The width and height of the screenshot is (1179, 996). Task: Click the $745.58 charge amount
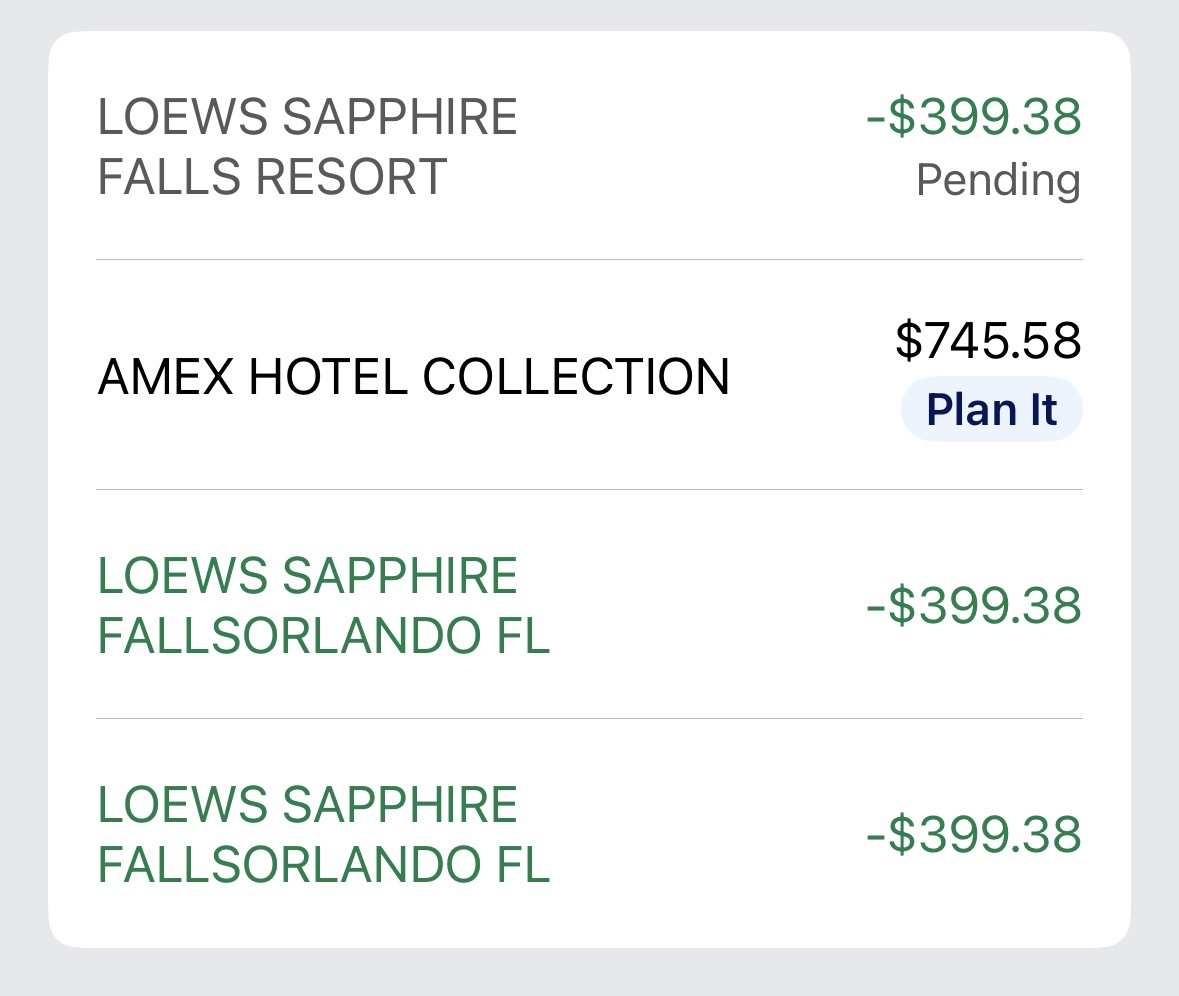pyautogui.click(x=987, y=341)
